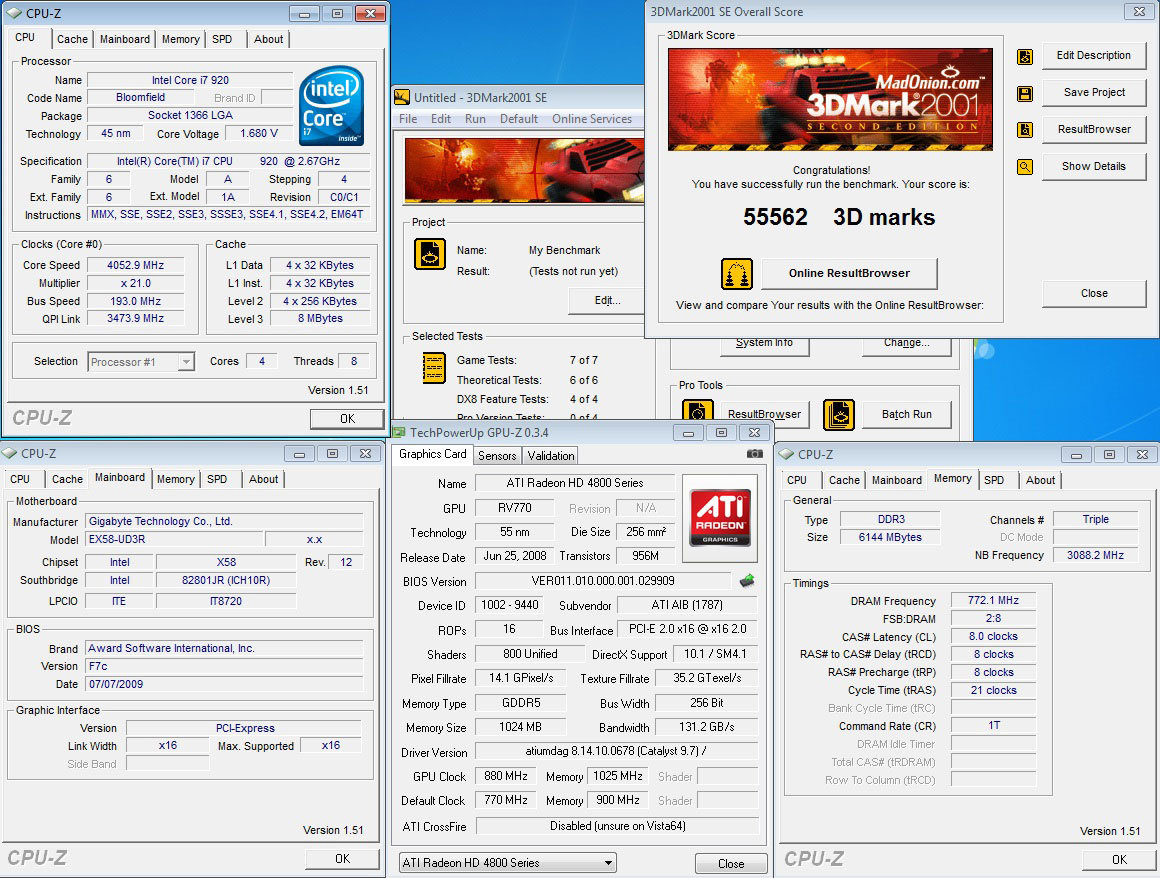Select Validation tab in GPU-Z
This screenshot has width=1160, height=878.
coord(550,456)
